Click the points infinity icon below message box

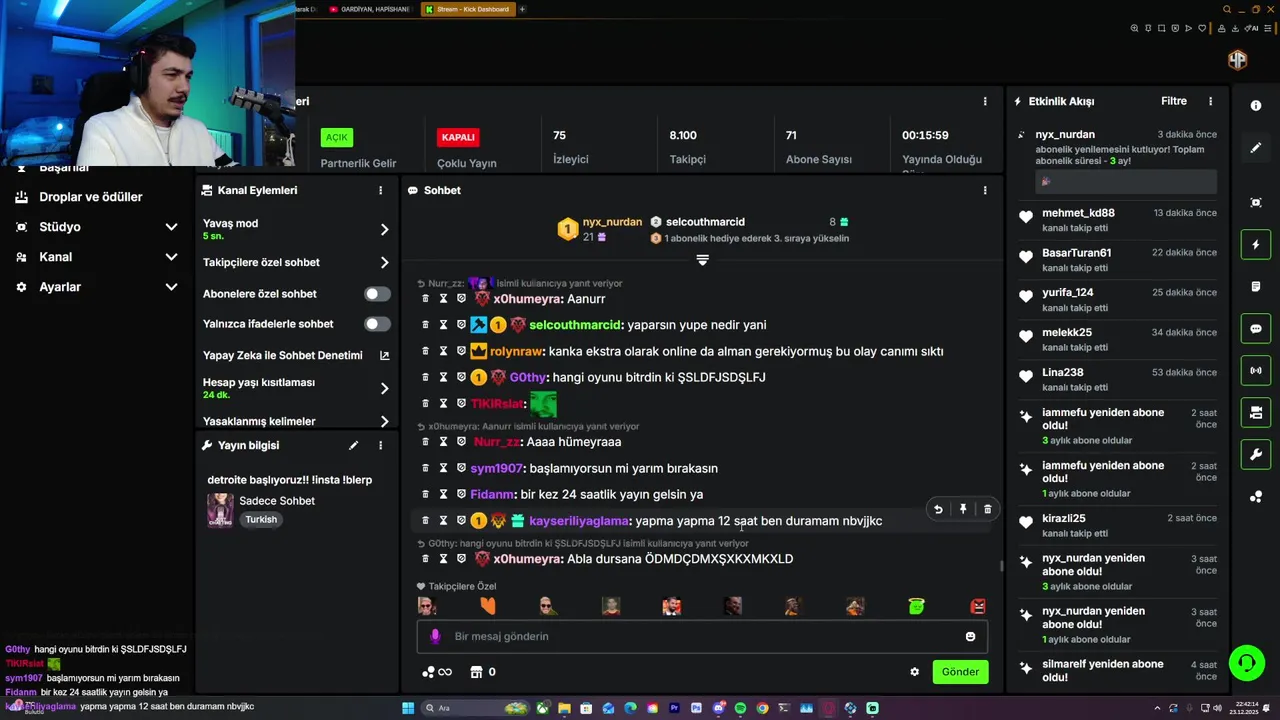(x=437, y=672)
